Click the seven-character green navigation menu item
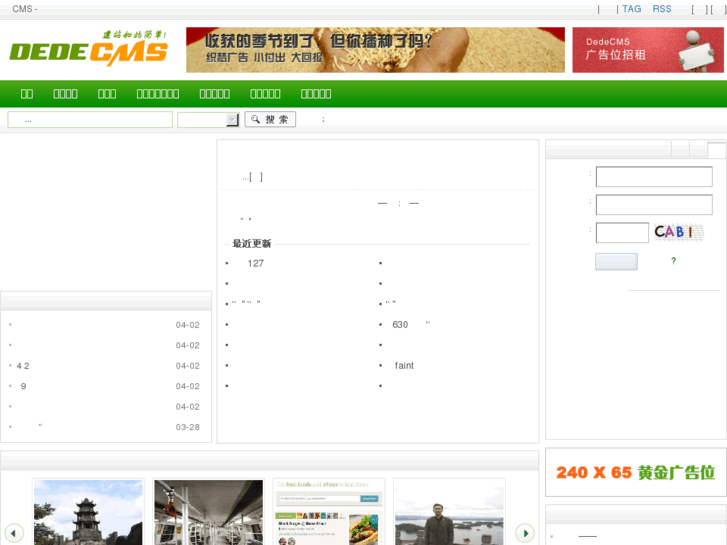Screen dimensions: 727x545 [158, 94]
